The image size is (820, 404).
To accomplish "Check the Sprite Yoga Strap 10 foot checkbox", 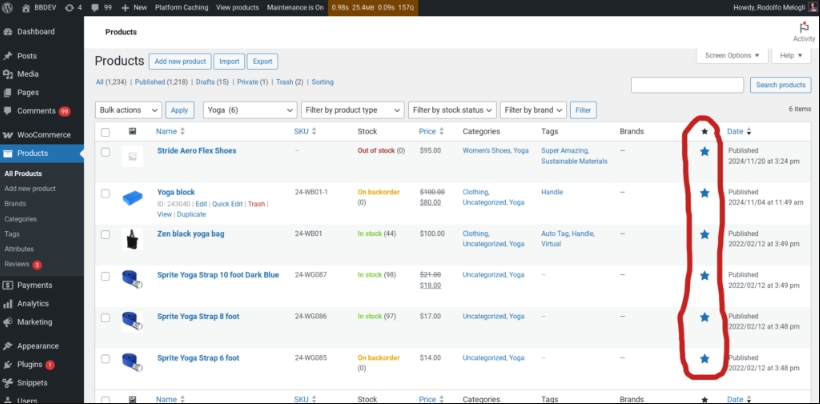I will [x=105, y=276].
